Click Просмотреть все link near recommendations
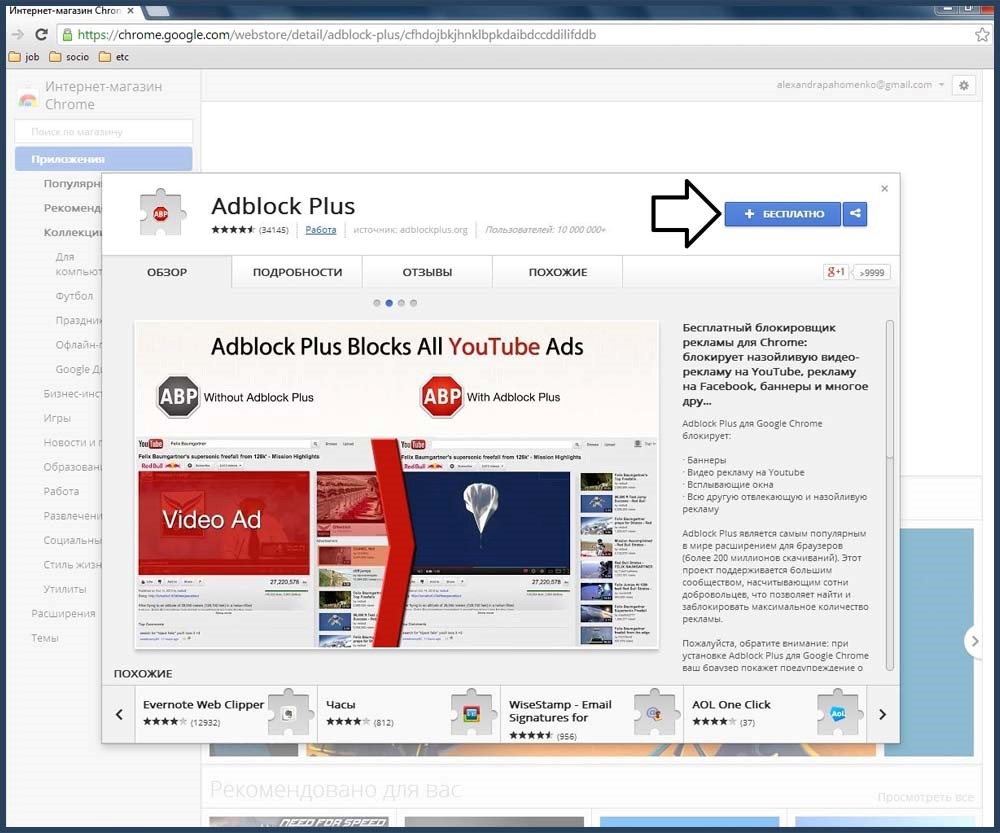 [x=925, y=797]
